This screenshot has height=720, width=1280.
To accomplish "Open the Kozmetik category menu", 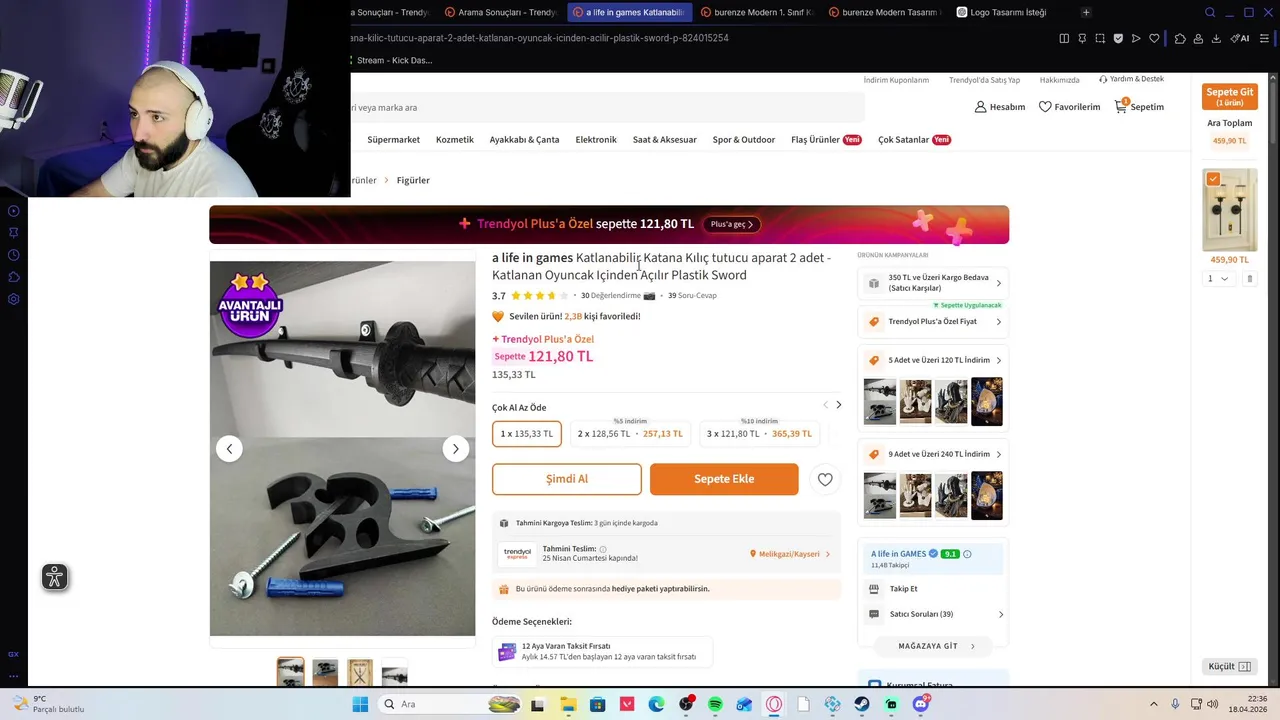I will coord(455,140).
